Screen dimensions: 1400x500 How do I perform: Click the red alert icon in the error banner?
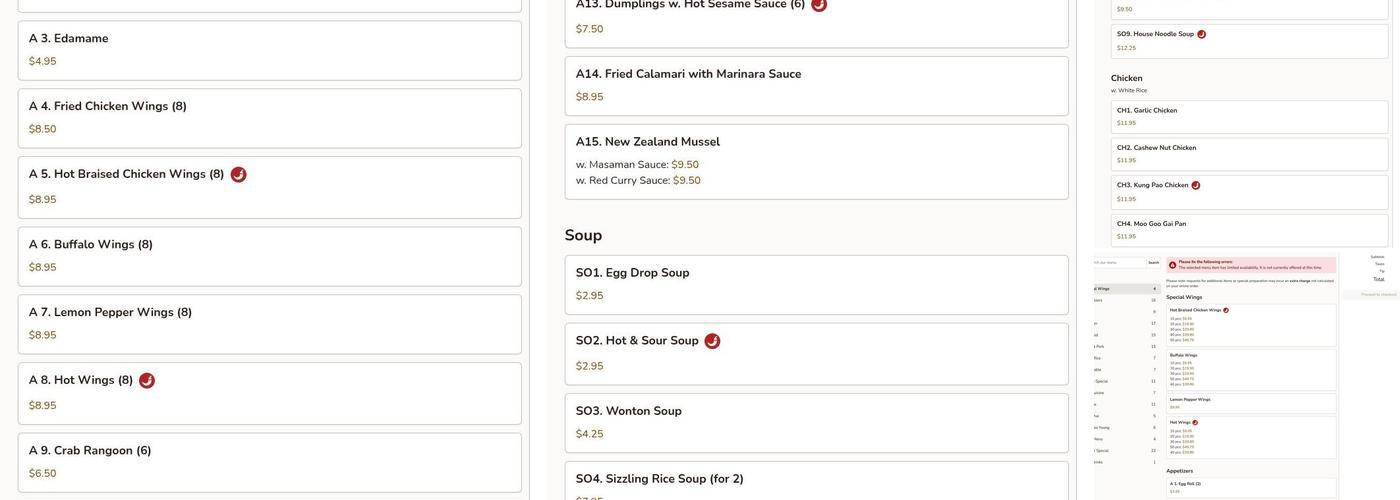1173,265
